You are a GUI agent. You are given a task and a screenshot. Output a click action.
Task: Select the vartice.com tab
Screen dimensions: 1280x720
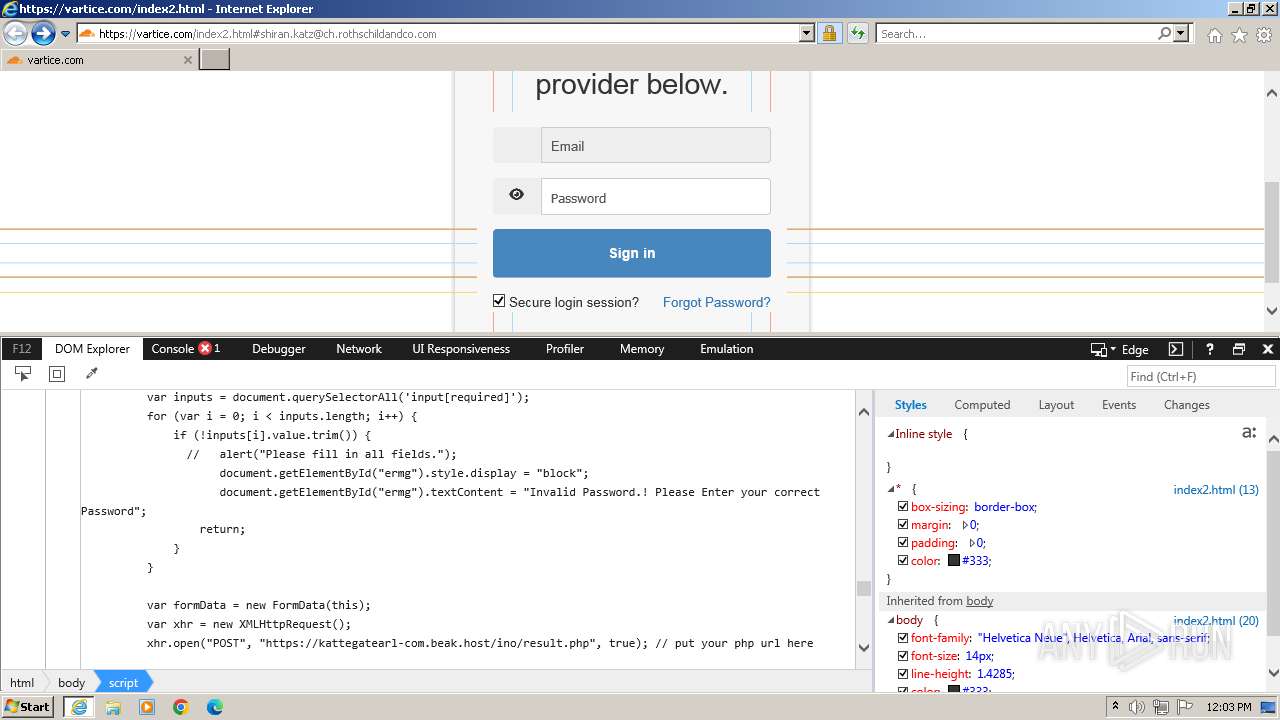coord(98,60)
